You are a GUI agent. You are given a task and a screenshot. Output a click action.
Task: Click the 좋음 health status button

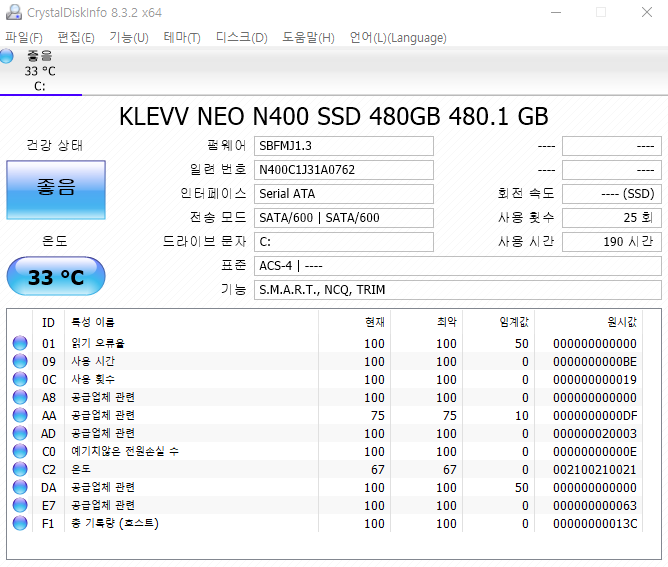click(x=56, y=190)
